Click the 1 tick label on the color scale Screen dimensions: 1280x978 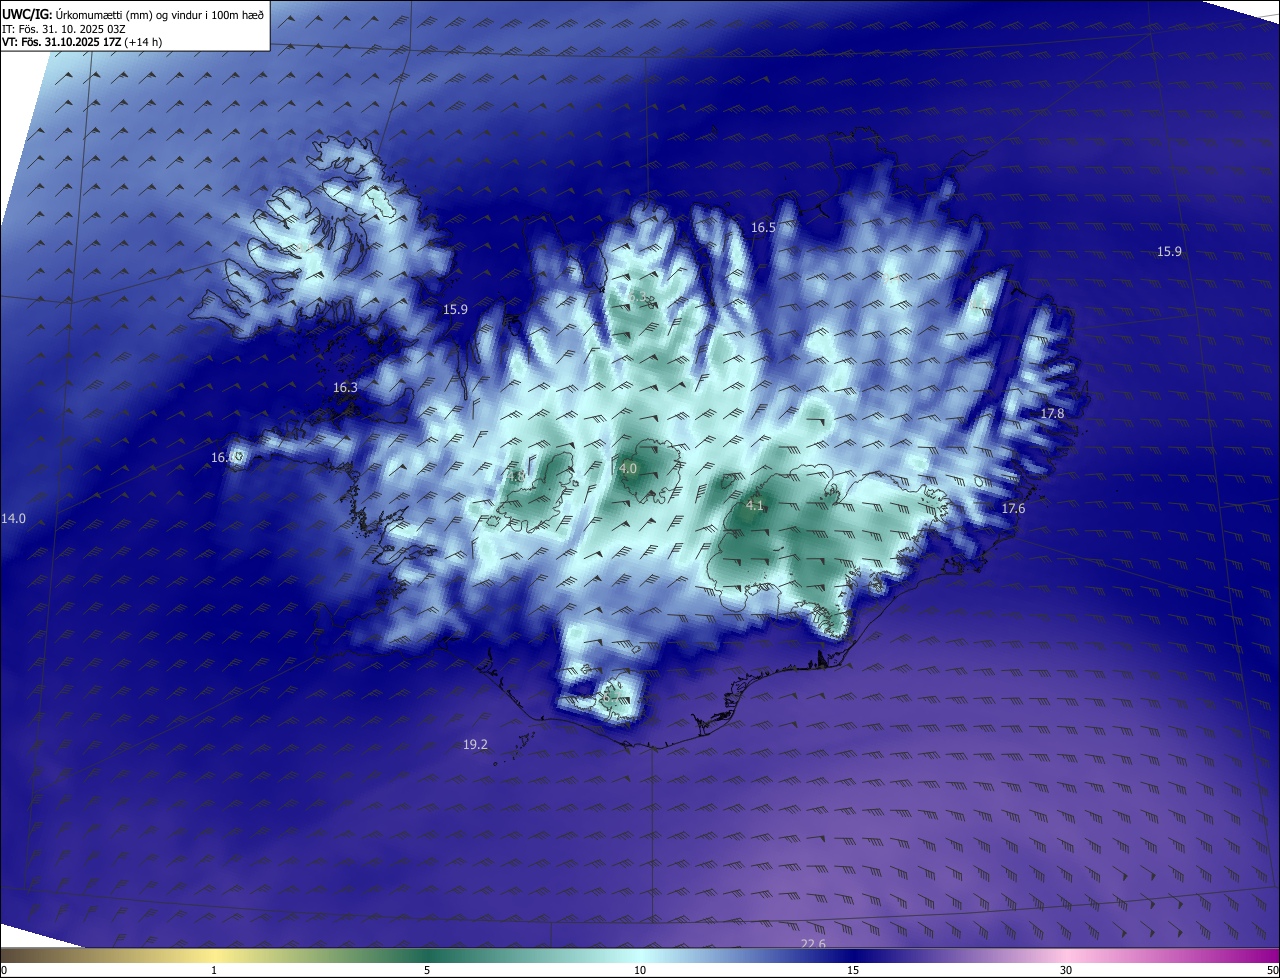(215, 970)
